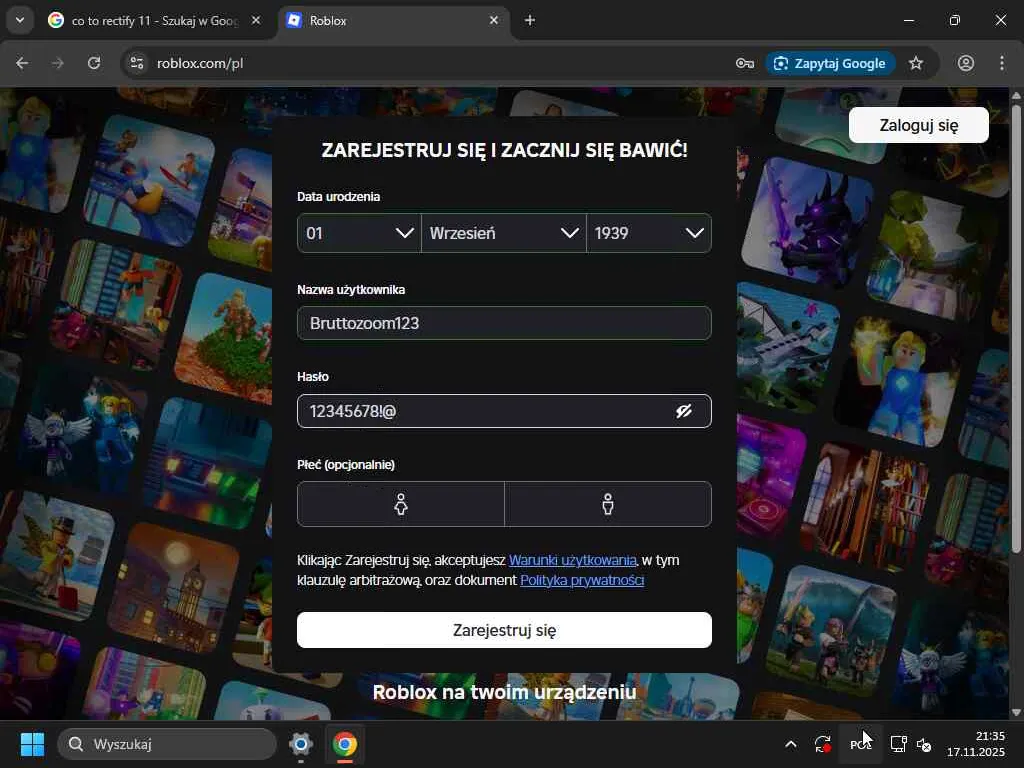Viewport: 1024px width, 768px height.
Task: Open the saved passwords key icon
Action: 744,63
